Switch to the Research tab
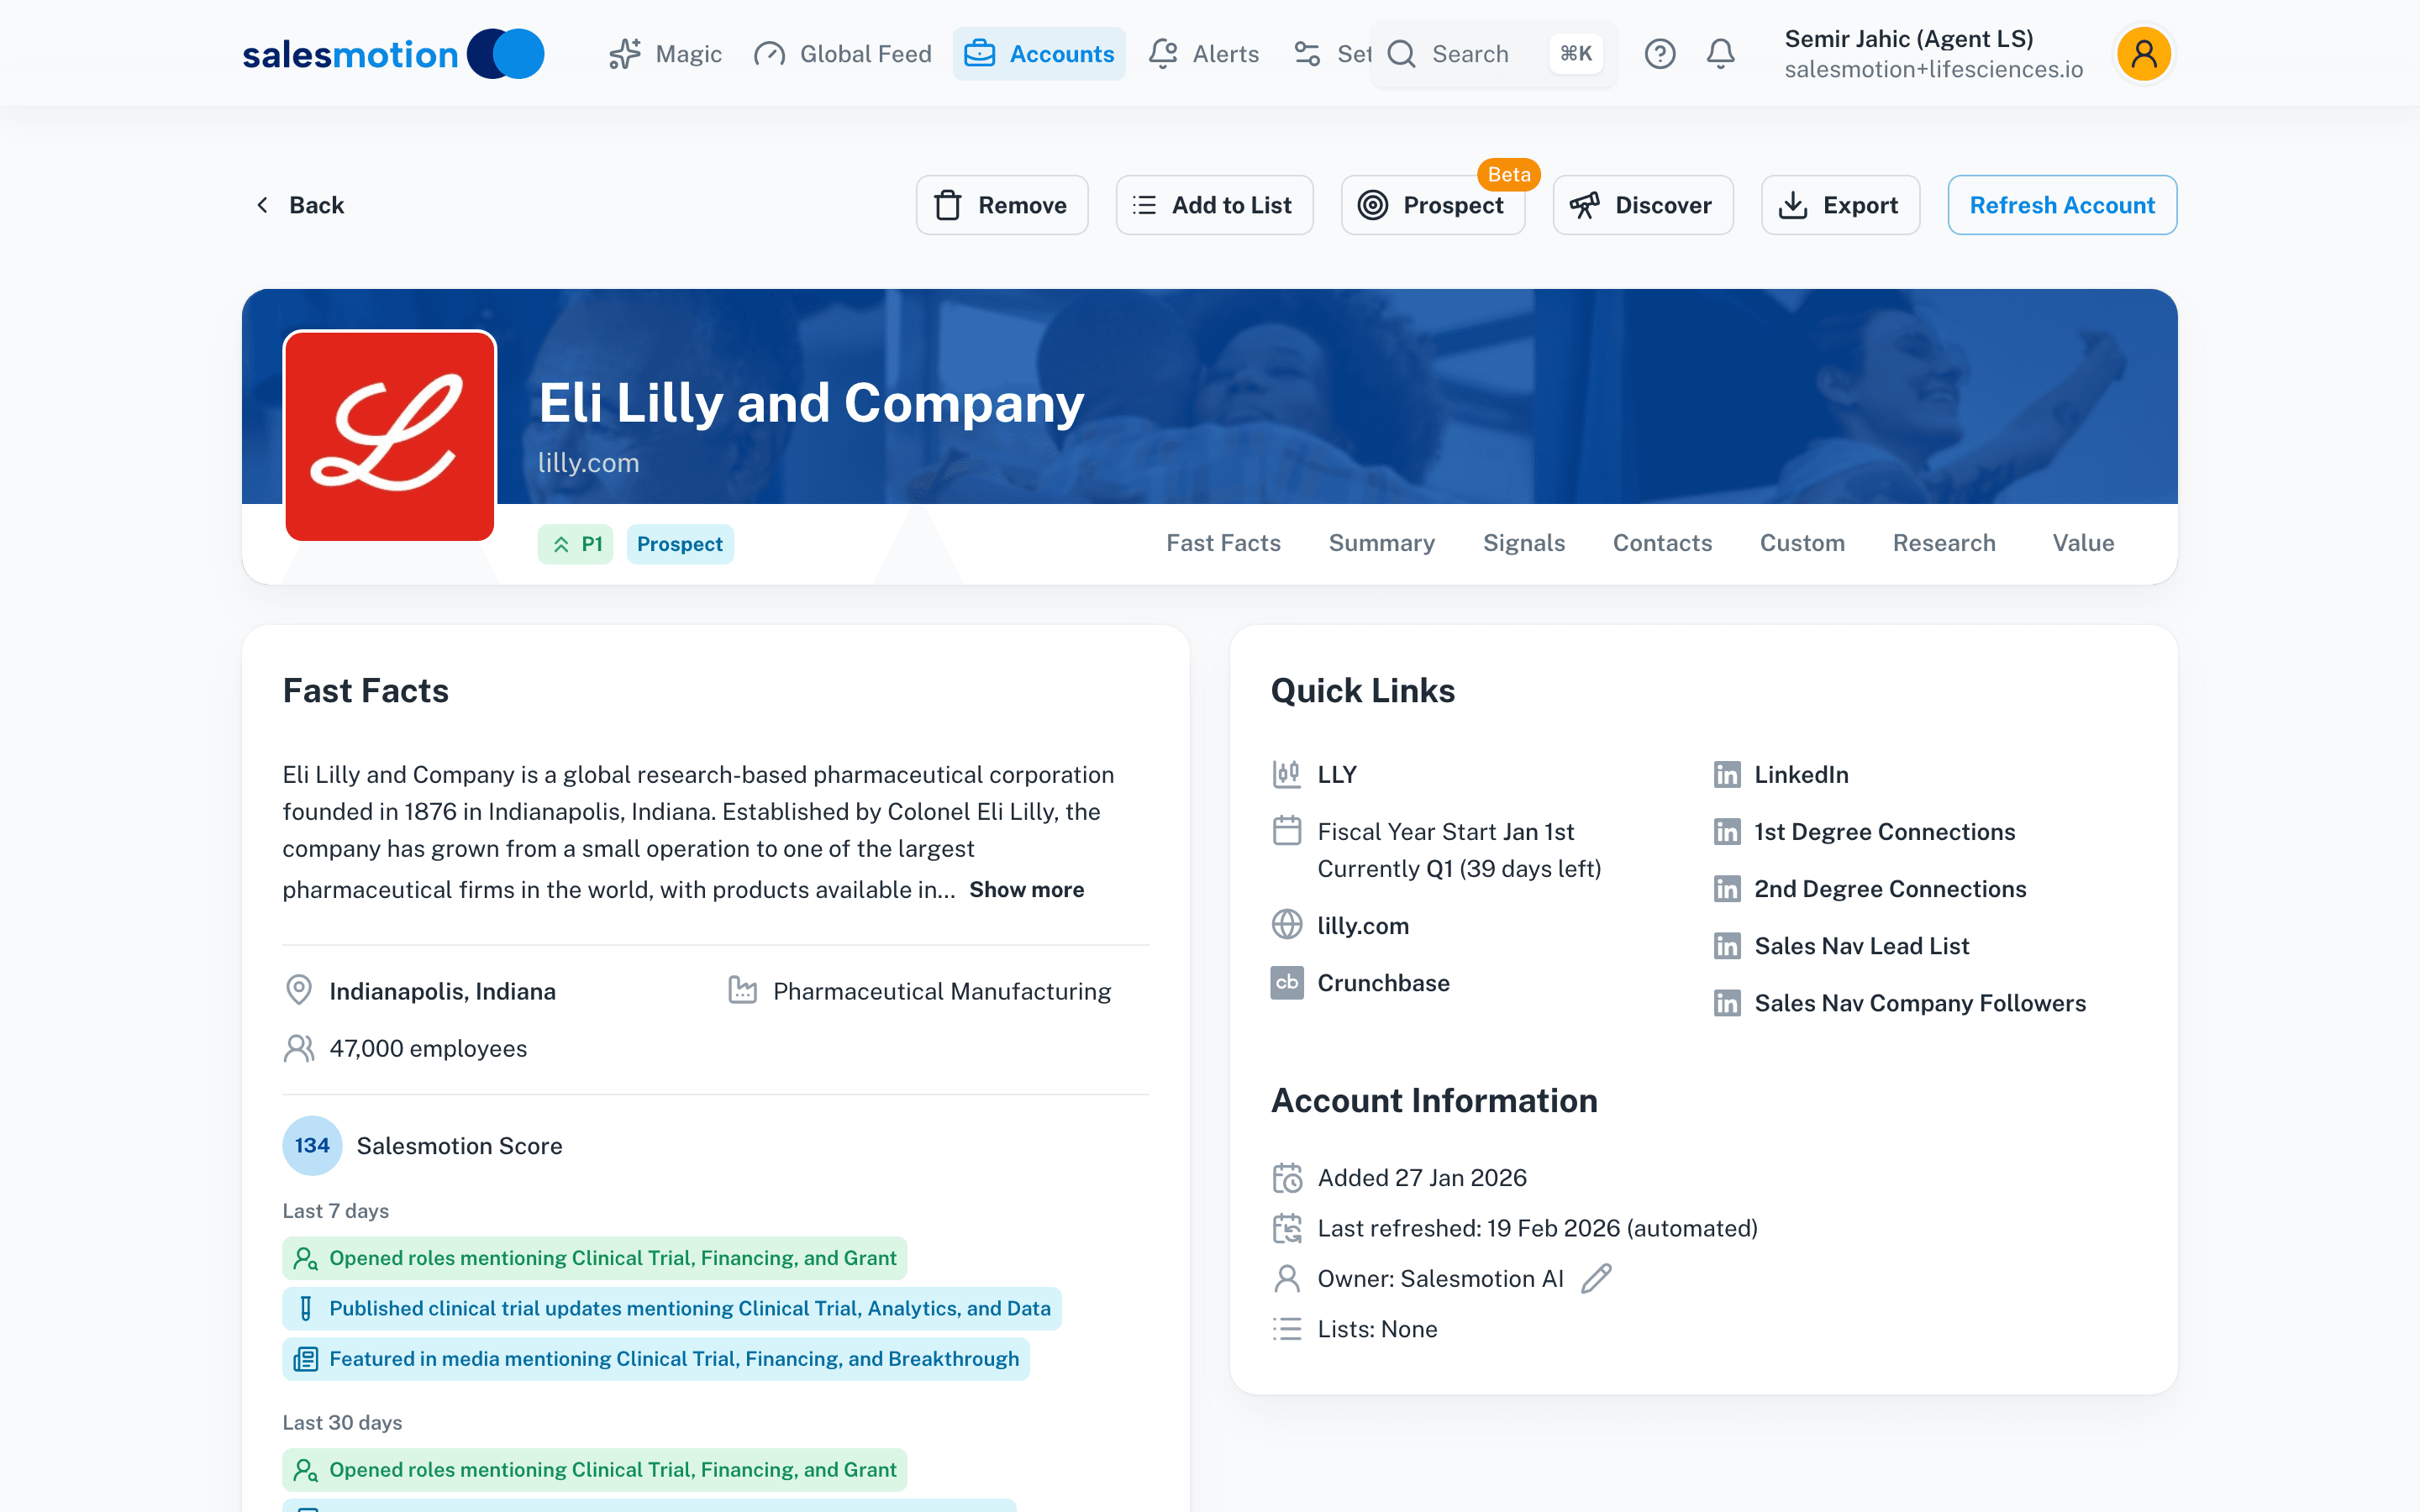The image size is (2420, 1512). click(x=1943, y=543)
